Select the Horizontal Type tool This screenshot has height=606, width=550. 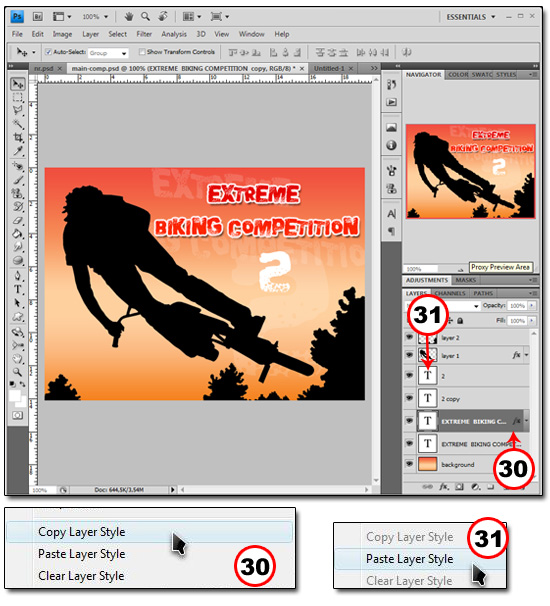click(x=17, y=289)
